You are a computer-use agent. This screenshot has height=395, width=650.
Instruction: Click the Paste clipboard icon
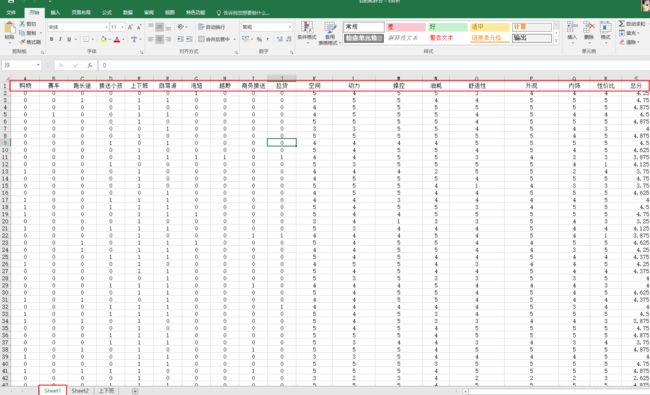10,28
